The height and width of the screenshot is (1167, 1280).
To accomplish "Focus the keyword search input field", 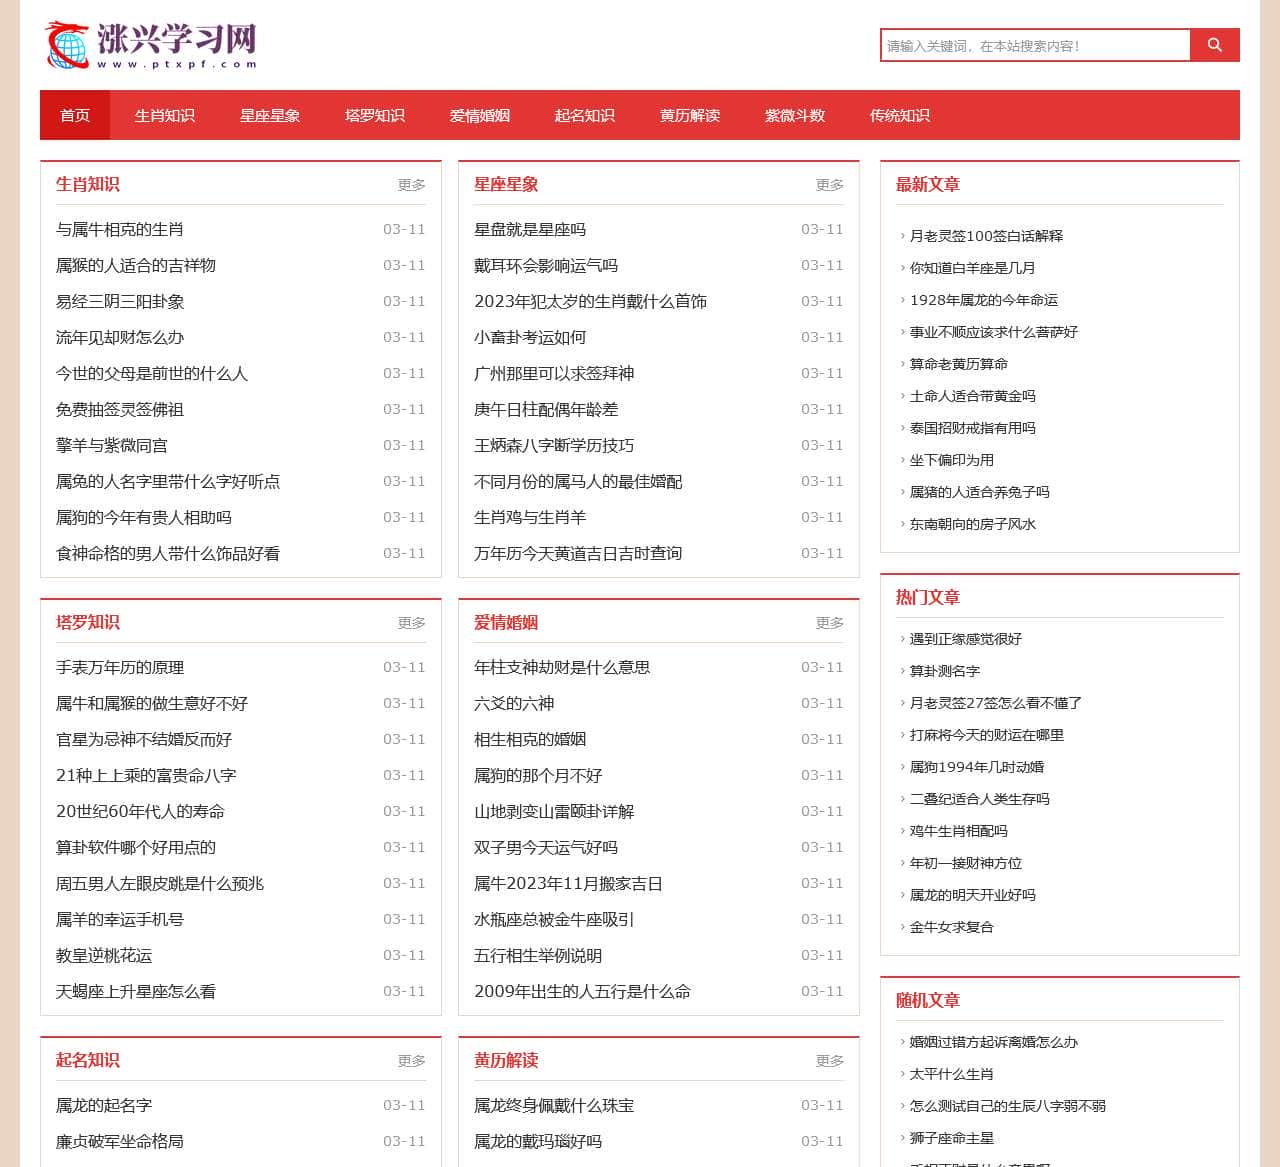I will (x=1035, y=45).
